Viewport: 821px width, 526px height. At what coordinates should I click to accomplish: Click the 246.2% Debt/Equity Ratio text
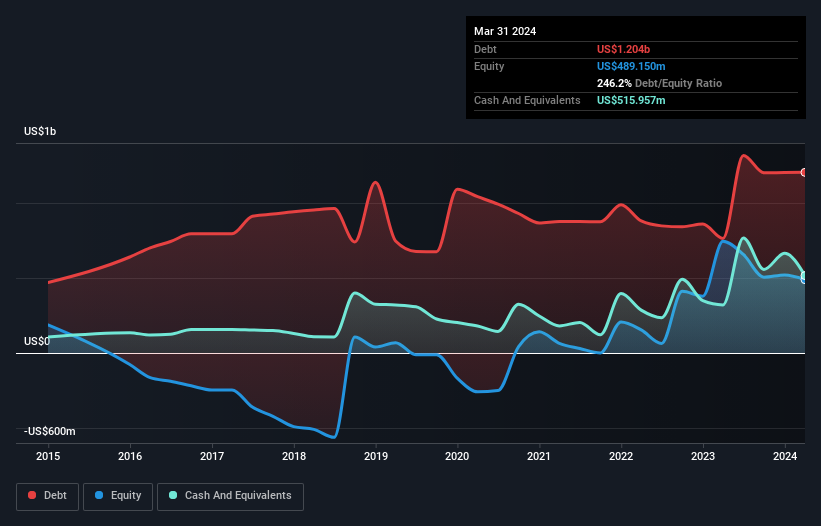point(659,83)
